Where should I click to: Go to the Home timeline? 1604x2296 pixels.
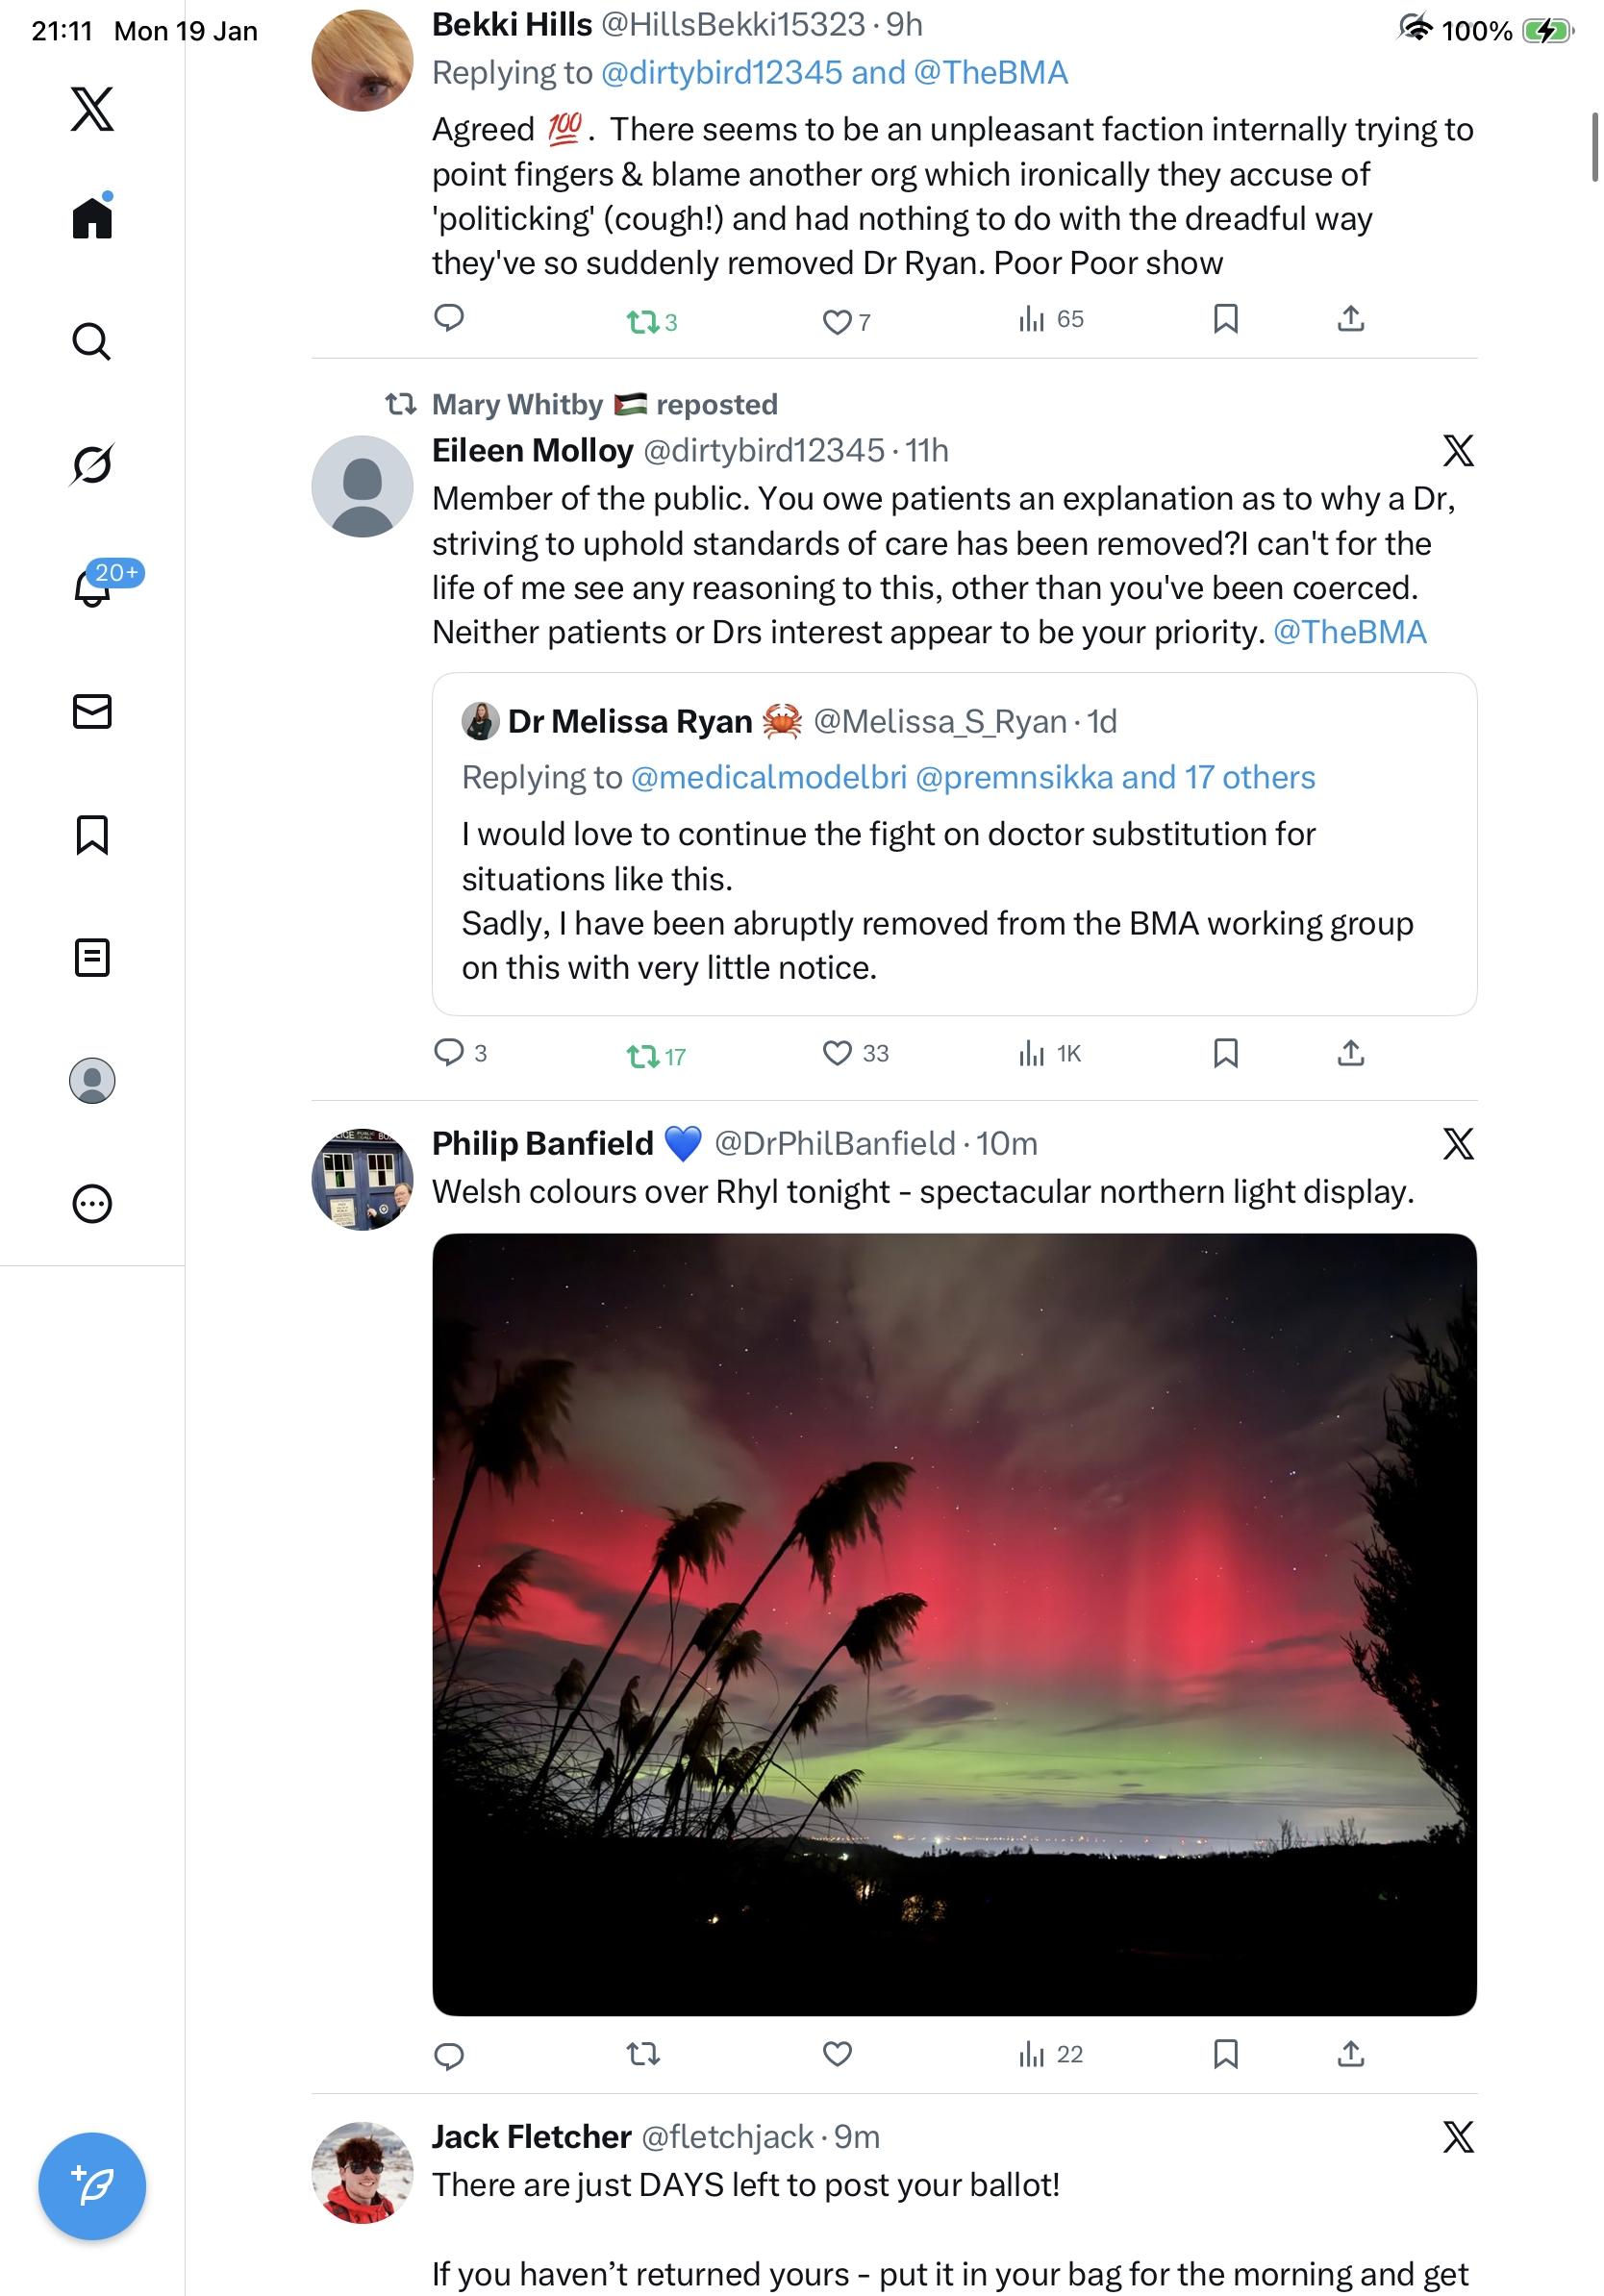click(92, 217)
